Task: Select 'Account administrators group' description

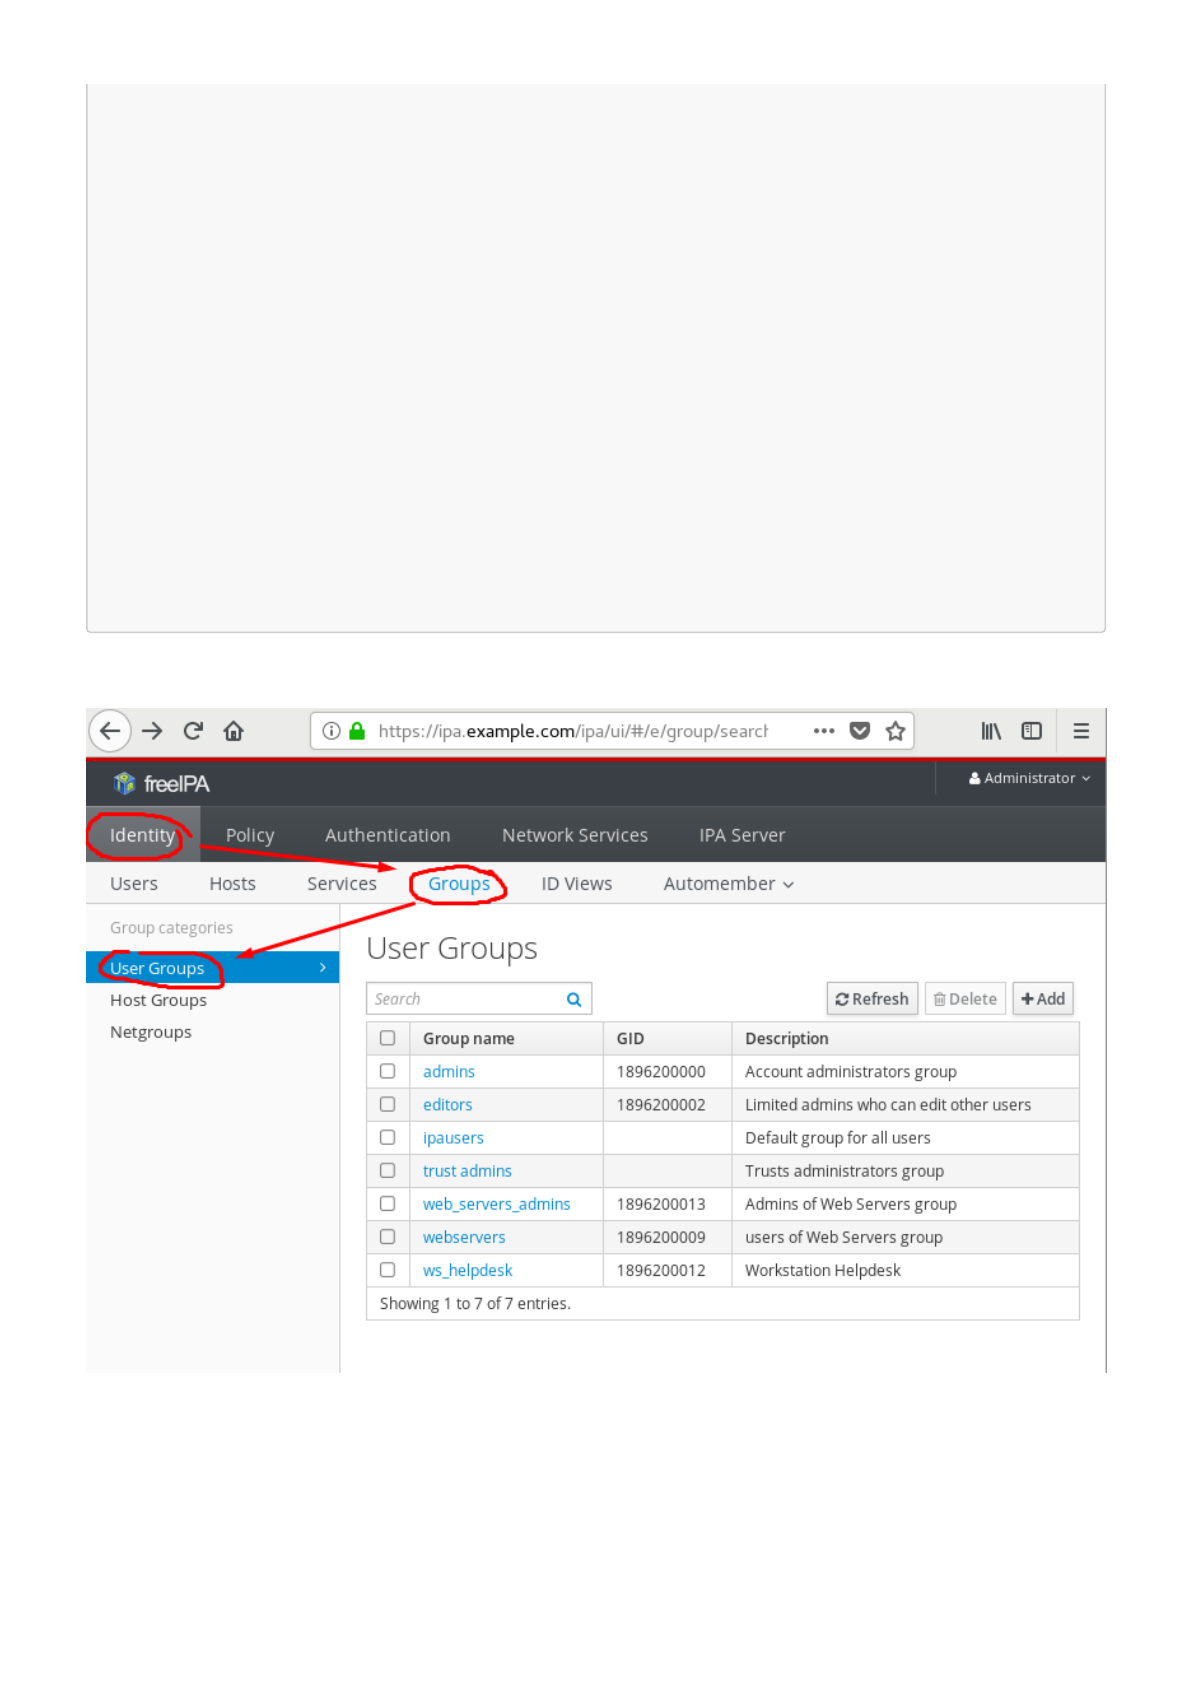Action: pyautogui.click(x=851, y=1072)
